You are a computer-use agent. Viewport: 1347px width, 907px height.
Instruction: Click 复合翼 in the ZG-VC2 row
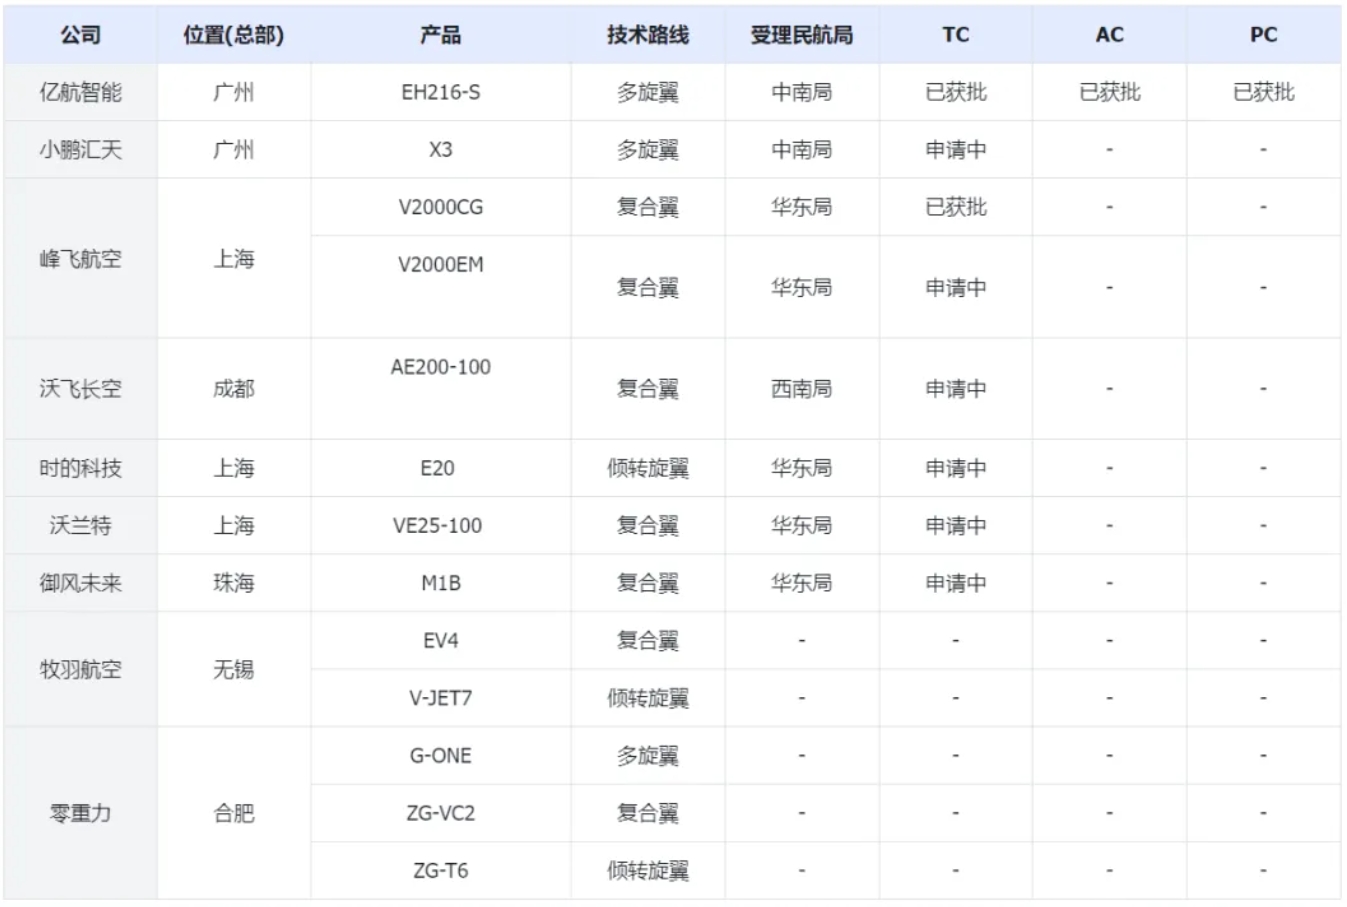click(x=648, y=813)
